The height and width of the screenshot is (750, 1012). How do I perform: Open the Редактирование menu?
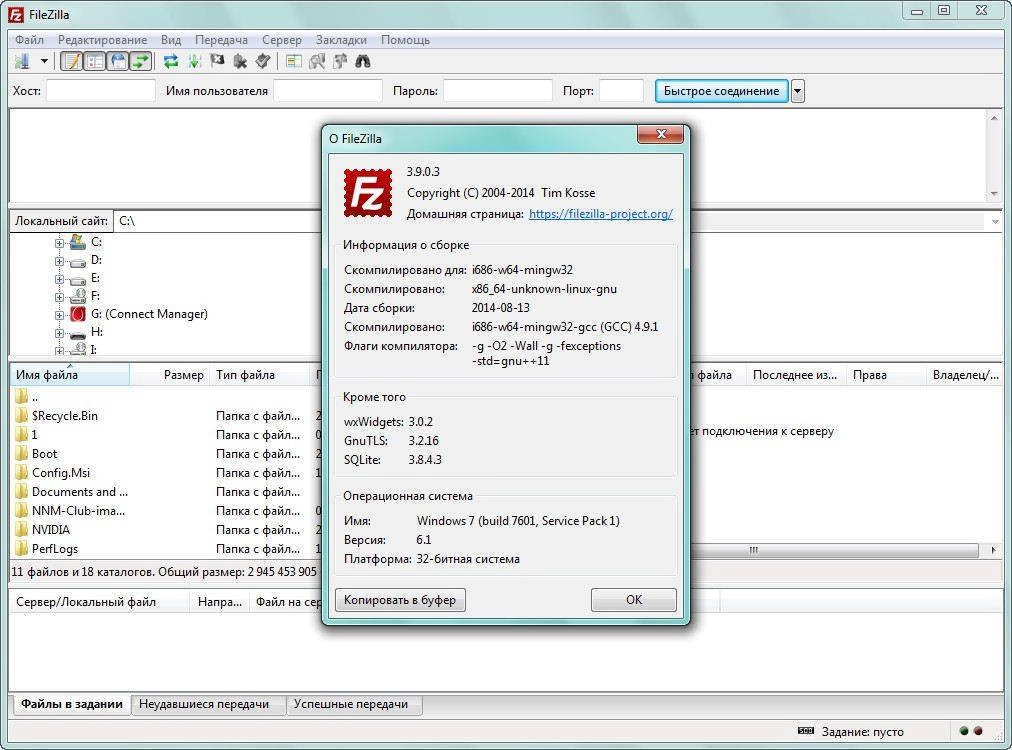click(103, 39)
